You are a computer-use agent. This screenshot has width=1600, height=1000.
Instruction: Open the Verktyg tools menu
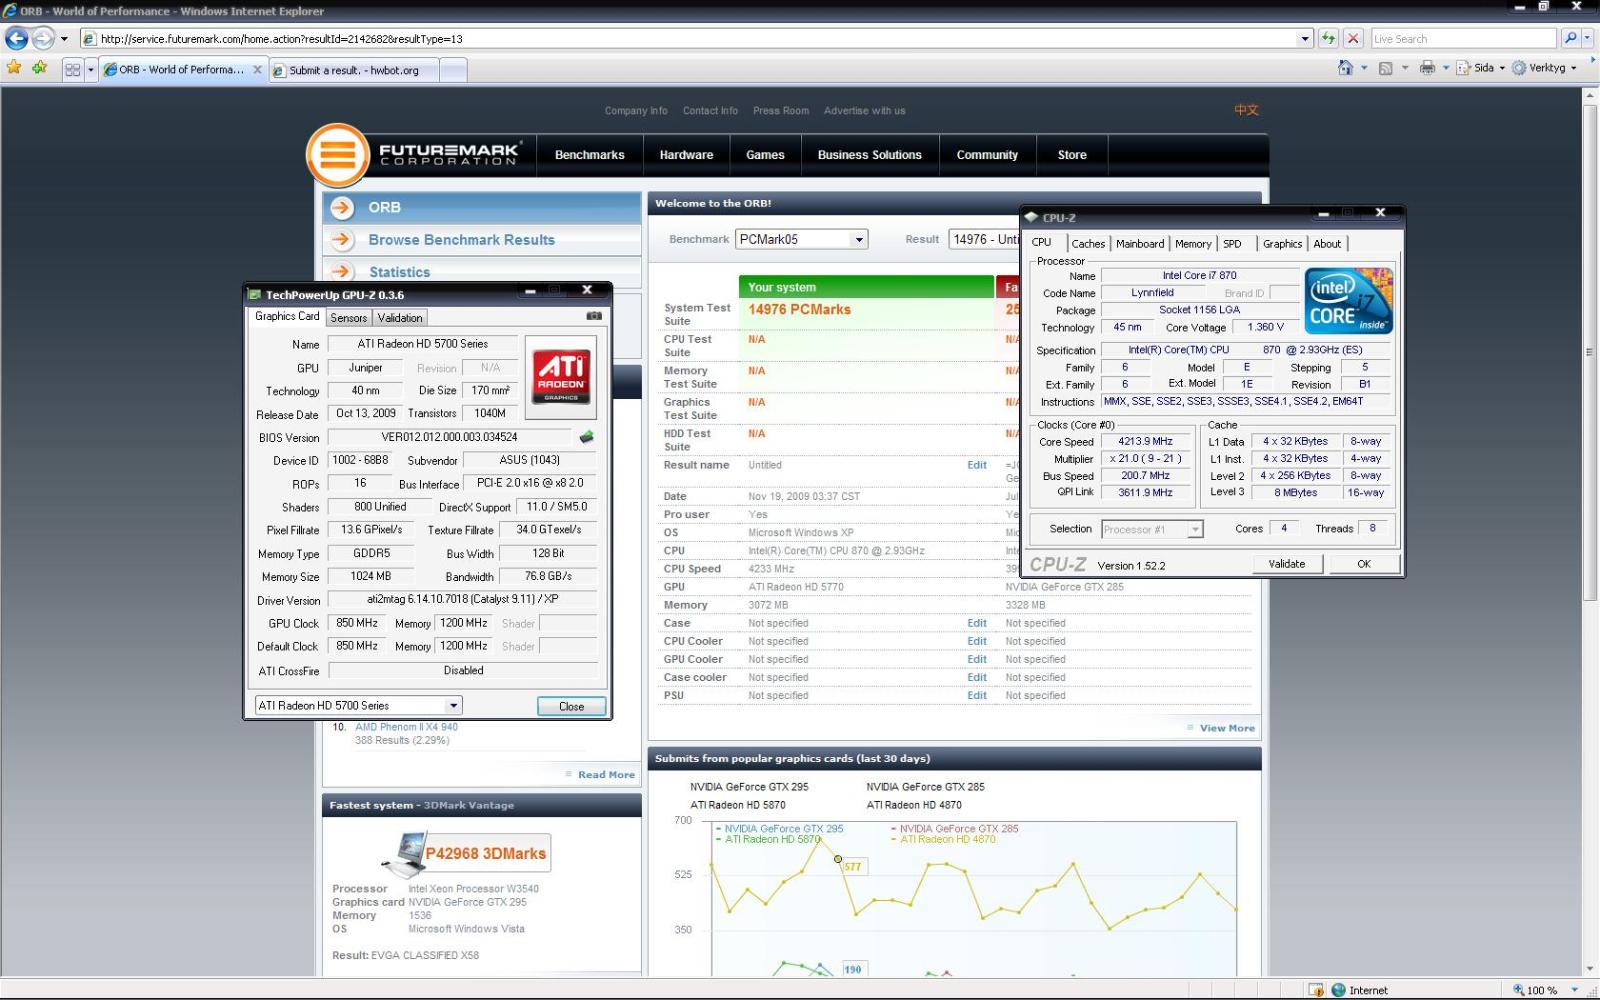(x=1544, y=68)
